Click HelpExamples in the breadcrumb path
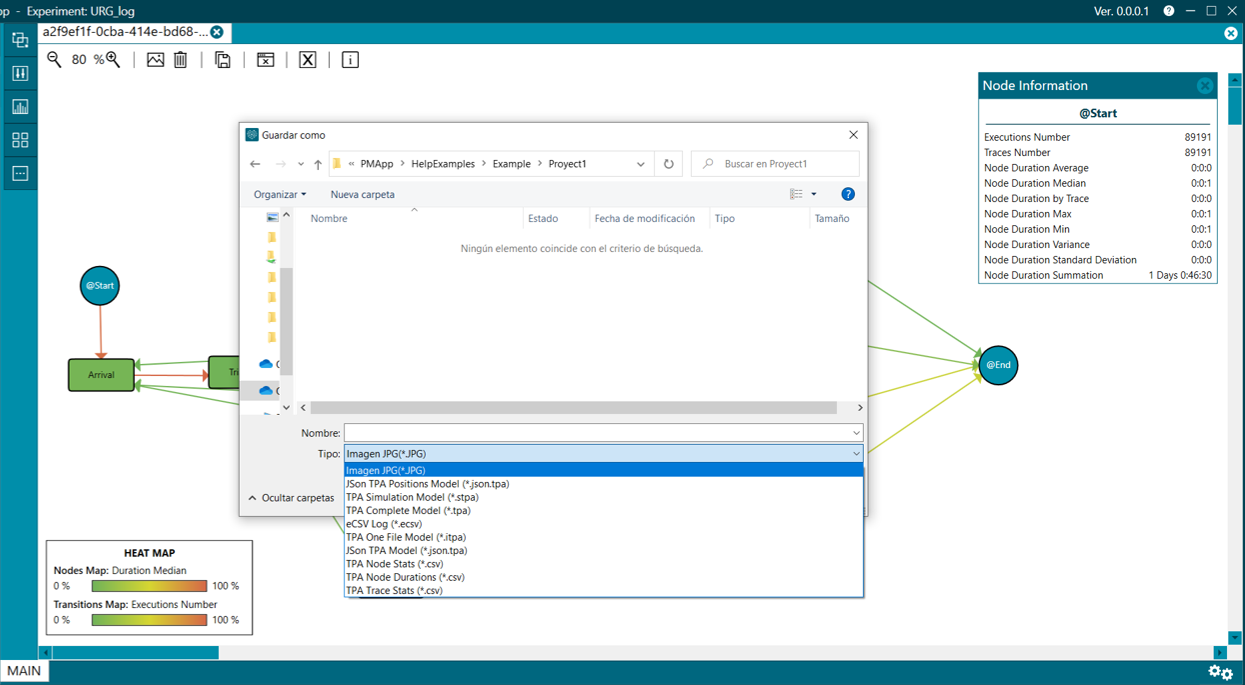 (x=443, y=164)
